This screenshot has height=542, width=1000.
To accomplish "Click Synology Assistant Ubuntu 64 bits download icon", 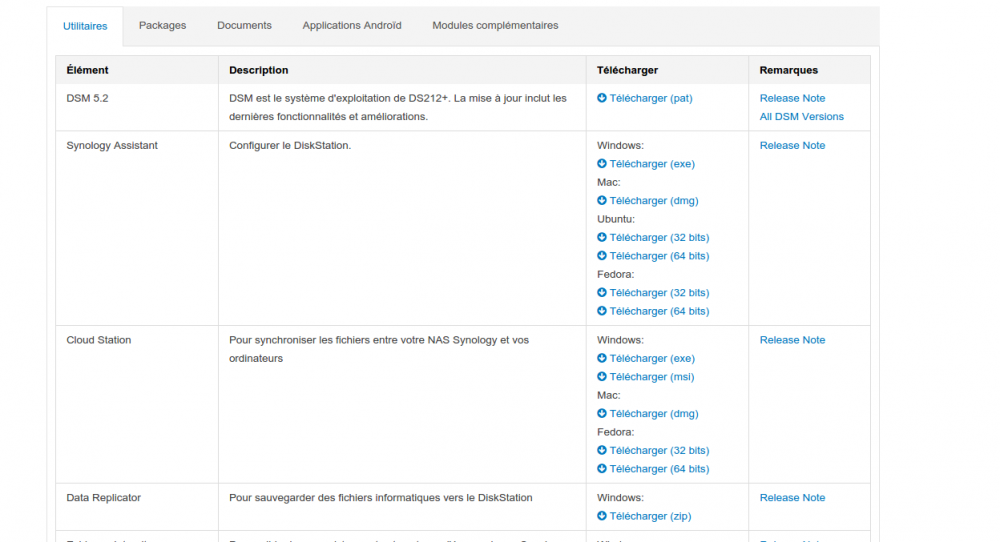I will (x=601, y=256).
